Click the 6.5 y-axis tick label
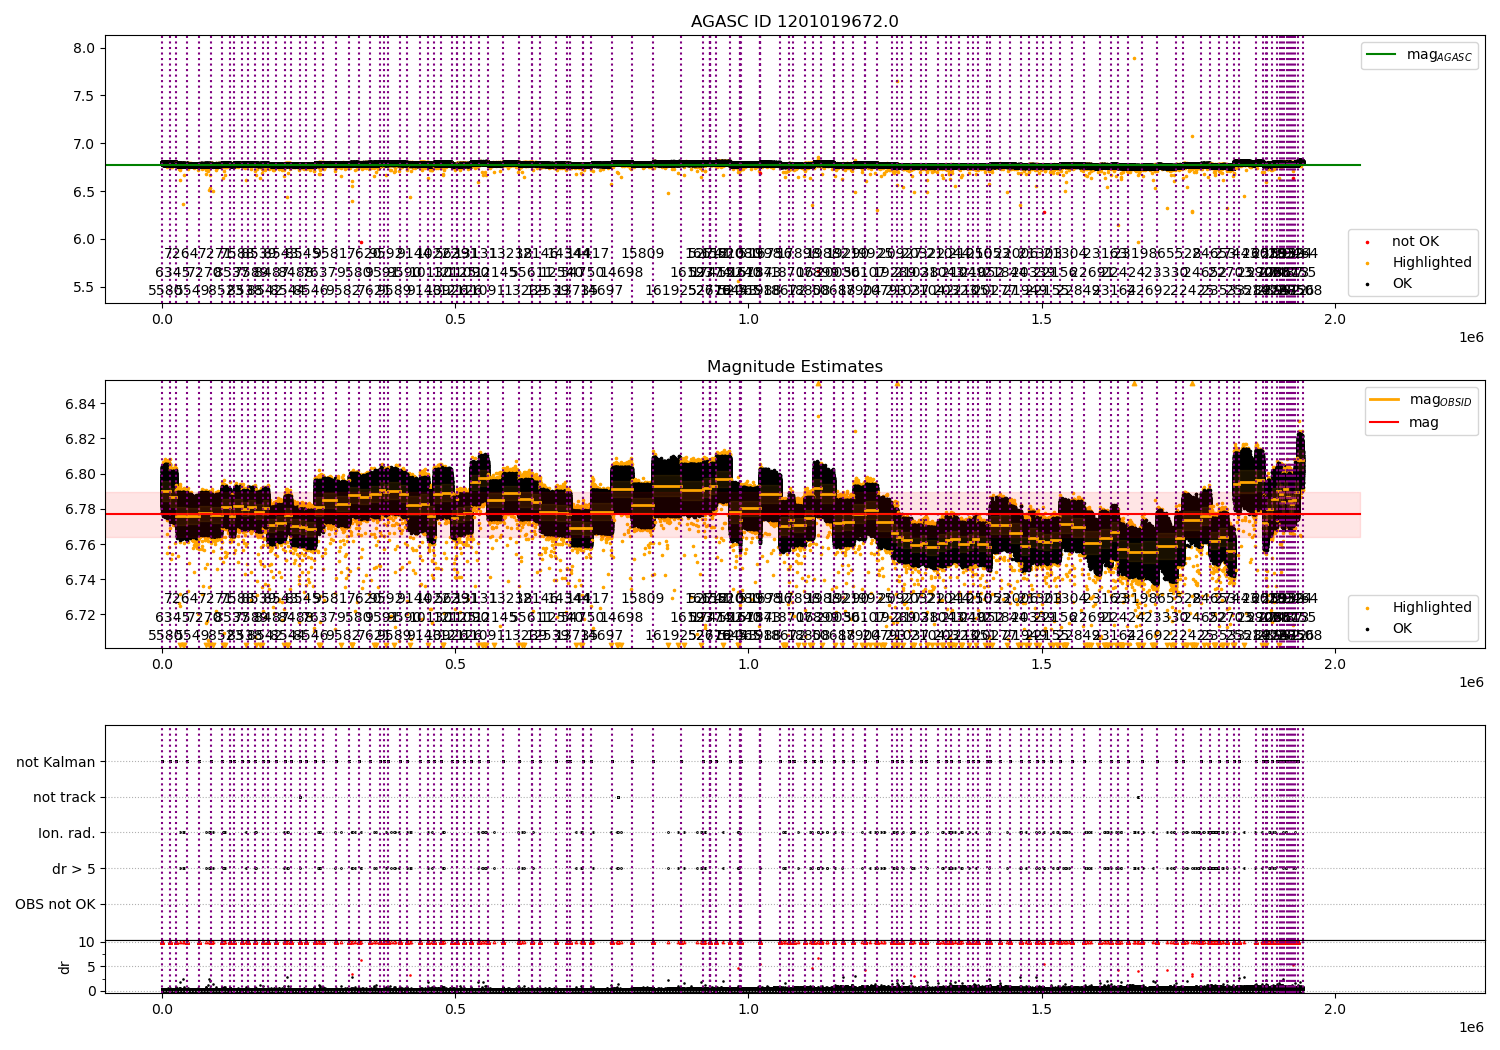1500x1050 pixels. [85, 191]
